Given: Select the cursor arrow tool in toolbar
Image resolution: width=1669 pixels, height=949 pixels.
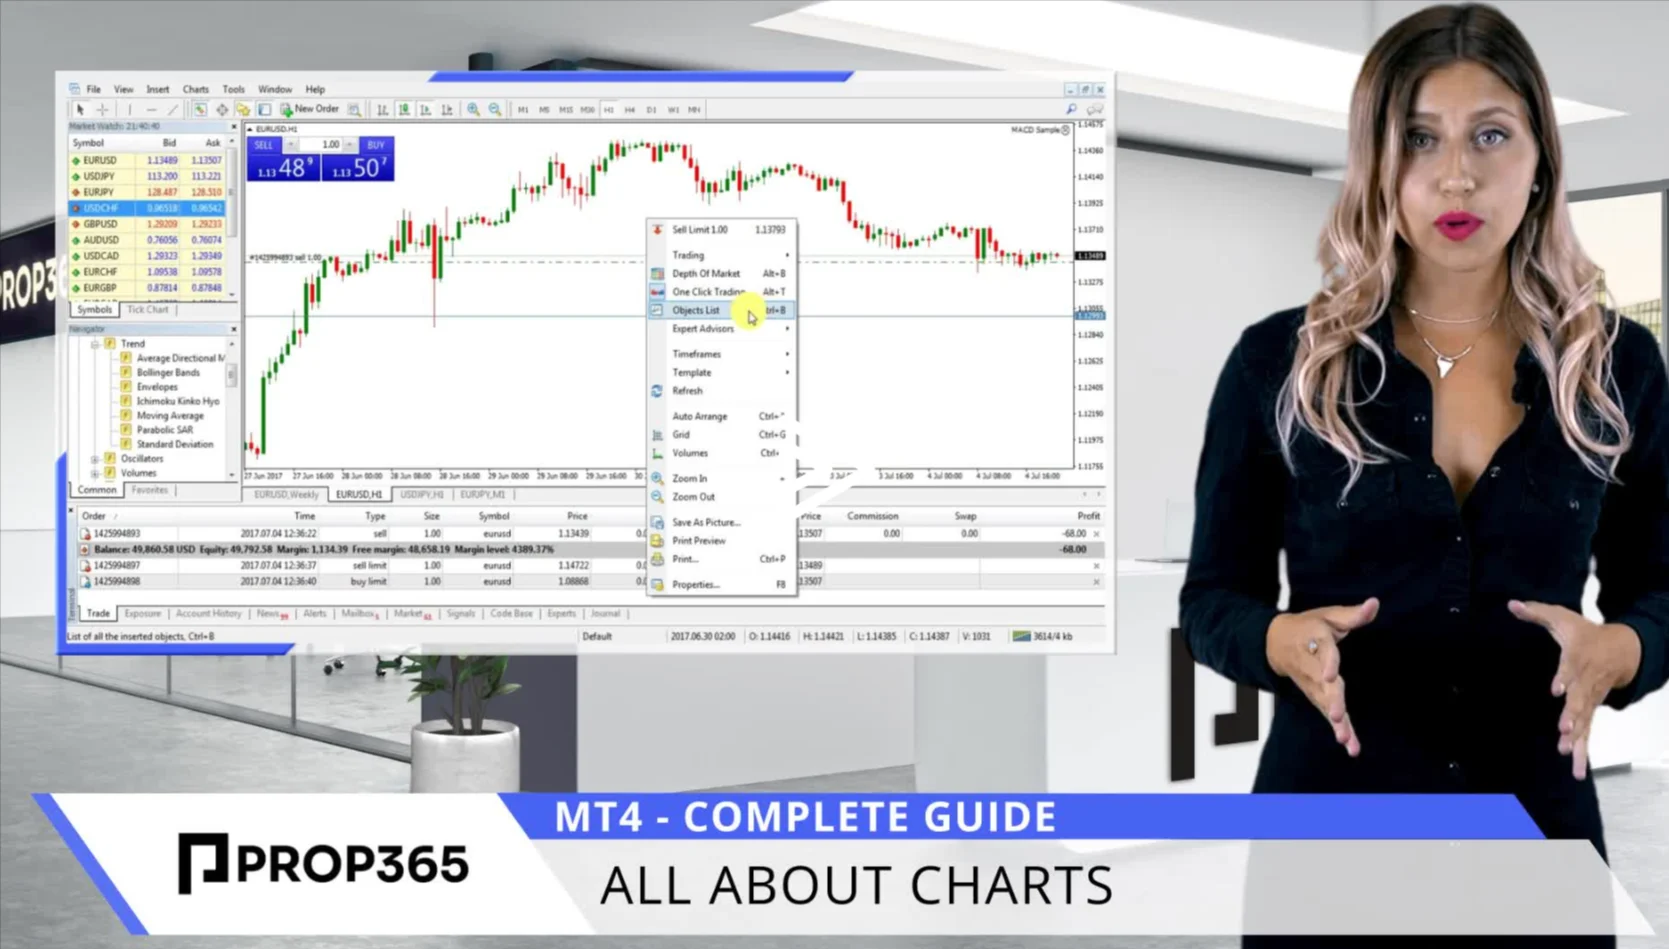Looking at the screenshot, I should pyautogui.click(x=80, y=110).
